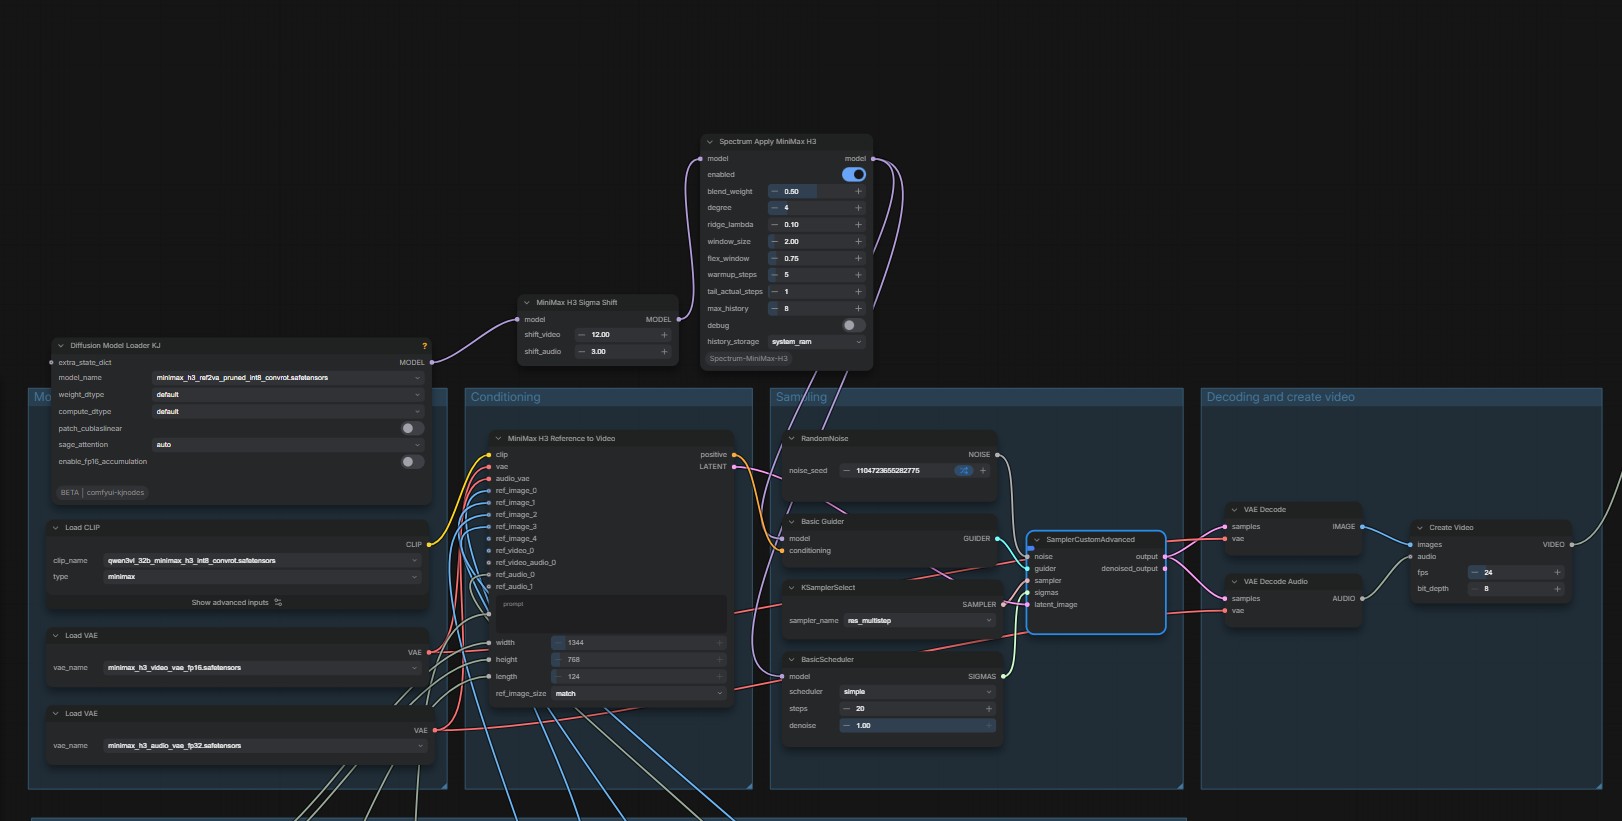Increase bit_depth in Create Video
1622x821 pixels.
pyautogui.click(x=1557, y=589)
